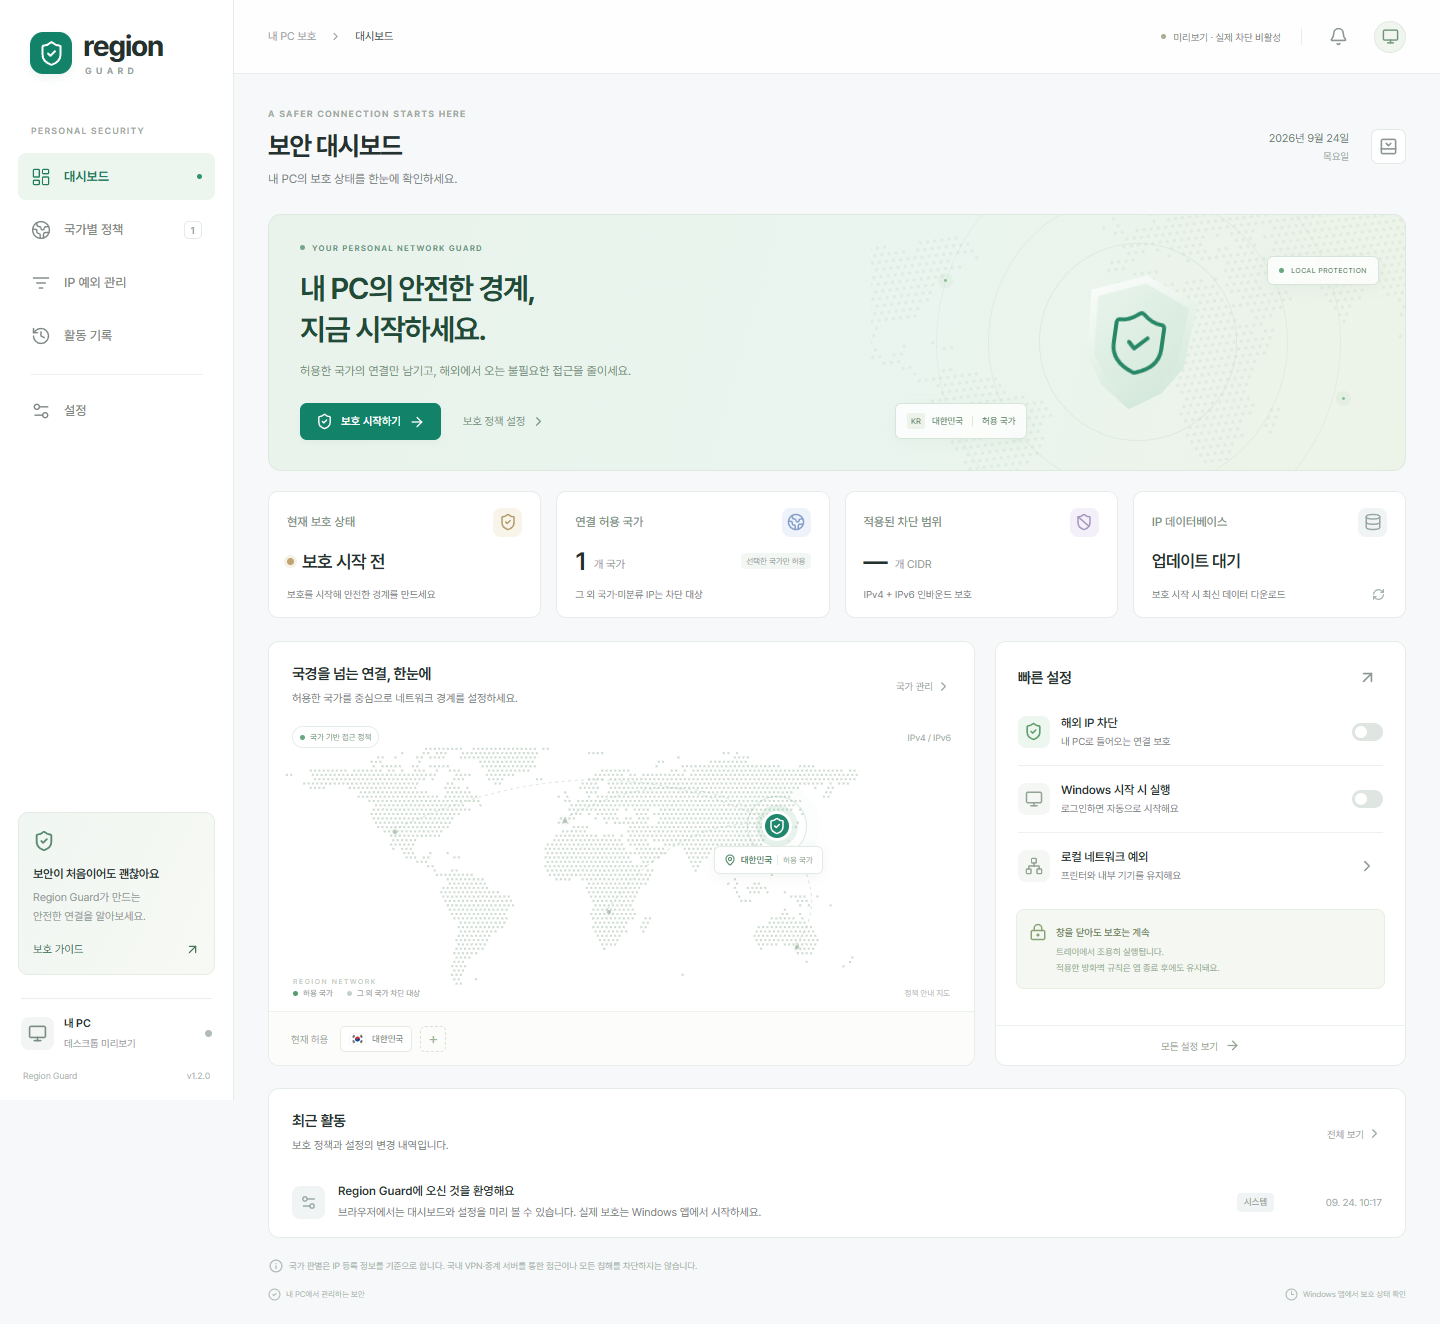
Task: Click the IP database refresh icon
Action: tap(1378, 594)
